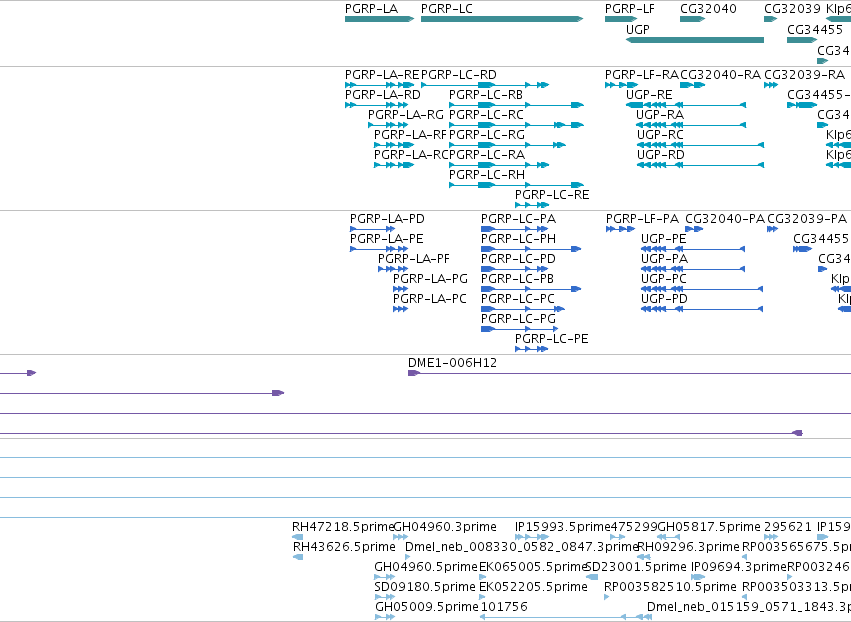Open protein PGRP-LC-PD
The width and height of the screenshot is (851, 622).
tap(515, 269)
